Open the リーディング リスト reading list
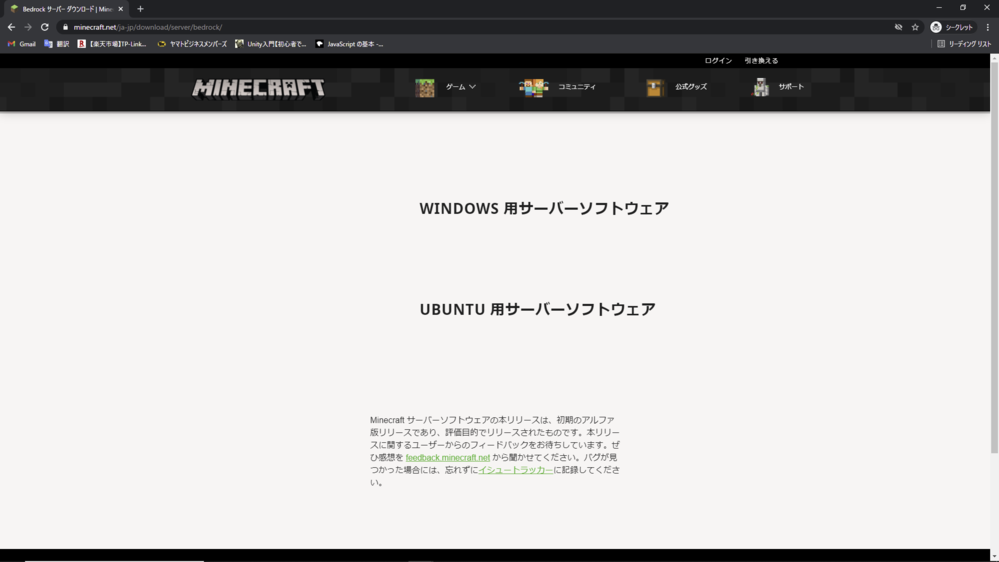 tap(965, 44)
